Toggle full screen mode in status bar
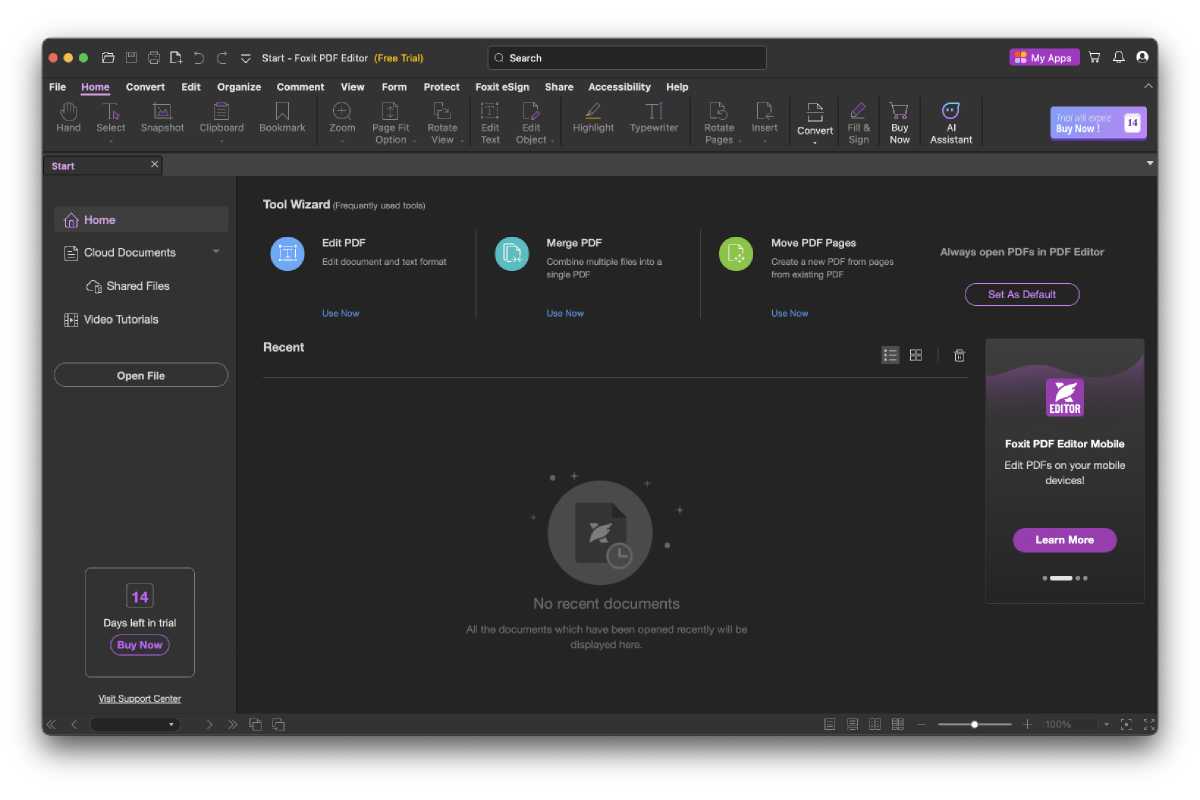This screenshot has width=1200, height=800. 1149,724
